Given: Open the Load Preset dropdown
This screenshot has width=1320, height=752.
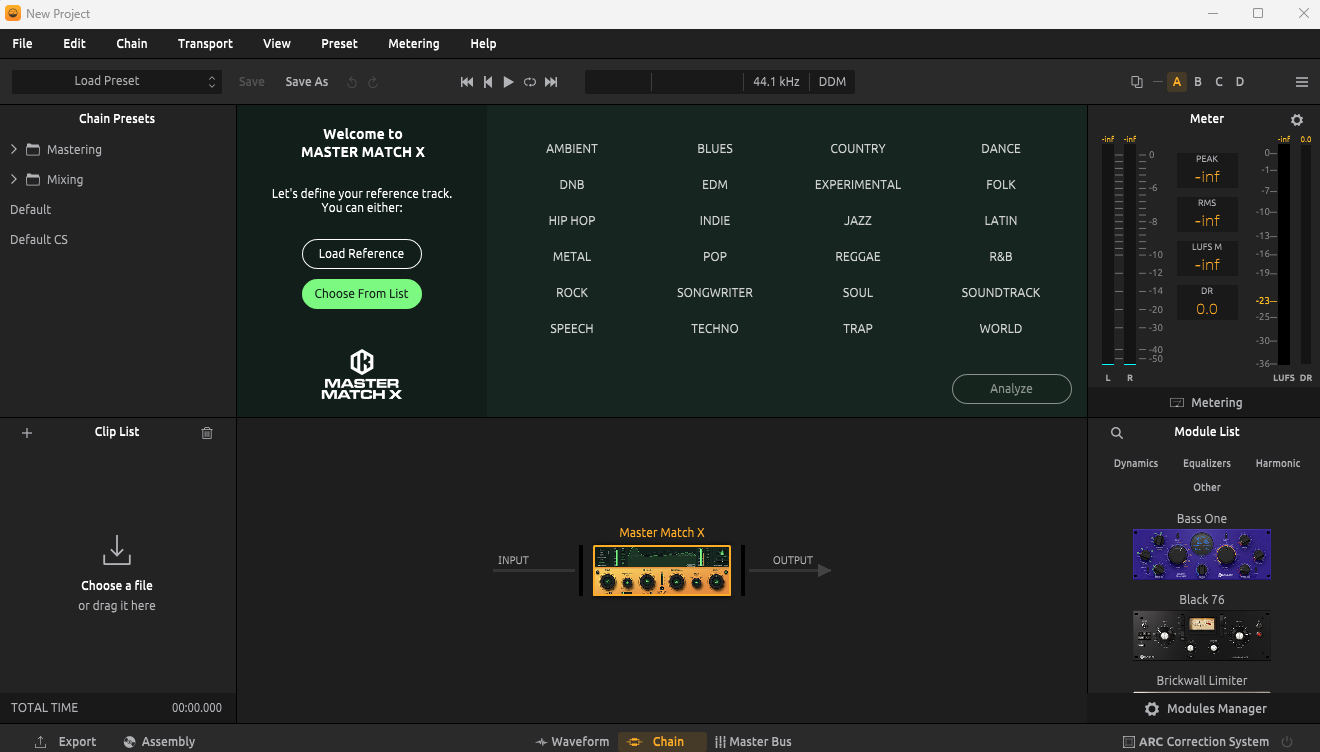Looking at the screenshot, I should [x=116, y=82].
